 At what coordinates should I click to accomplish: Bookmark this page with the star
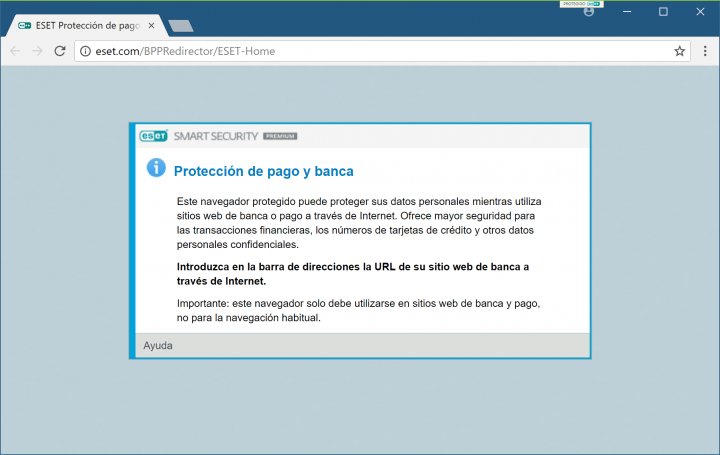coord(680,51)
